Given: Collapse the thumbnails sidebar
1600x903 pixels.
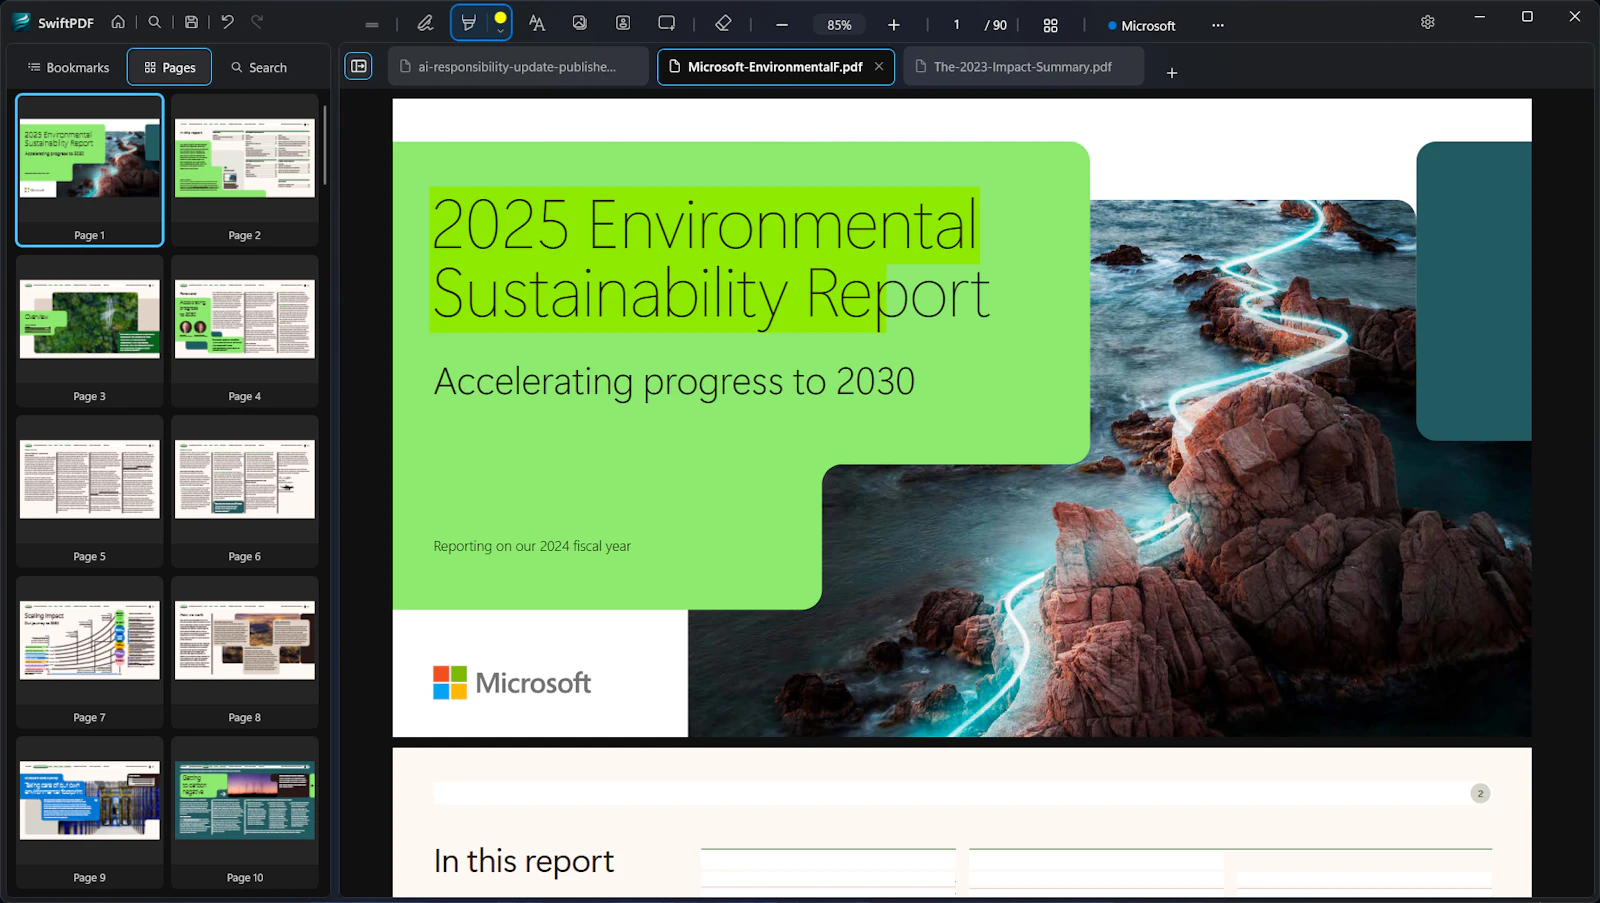Looking at the screenshot, I should (x=358, y=66).
